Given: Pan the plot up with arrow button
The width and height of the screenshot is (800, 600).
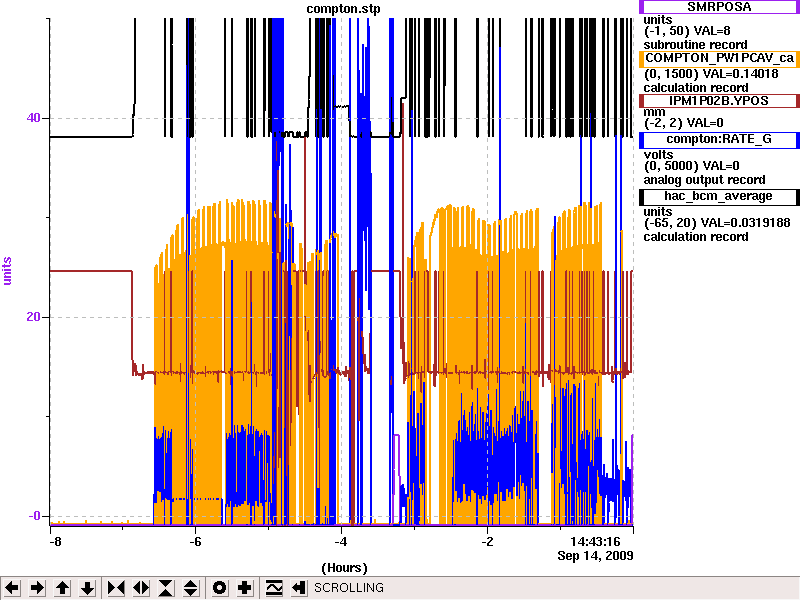Looking at the screenshot, I should 62,588.
